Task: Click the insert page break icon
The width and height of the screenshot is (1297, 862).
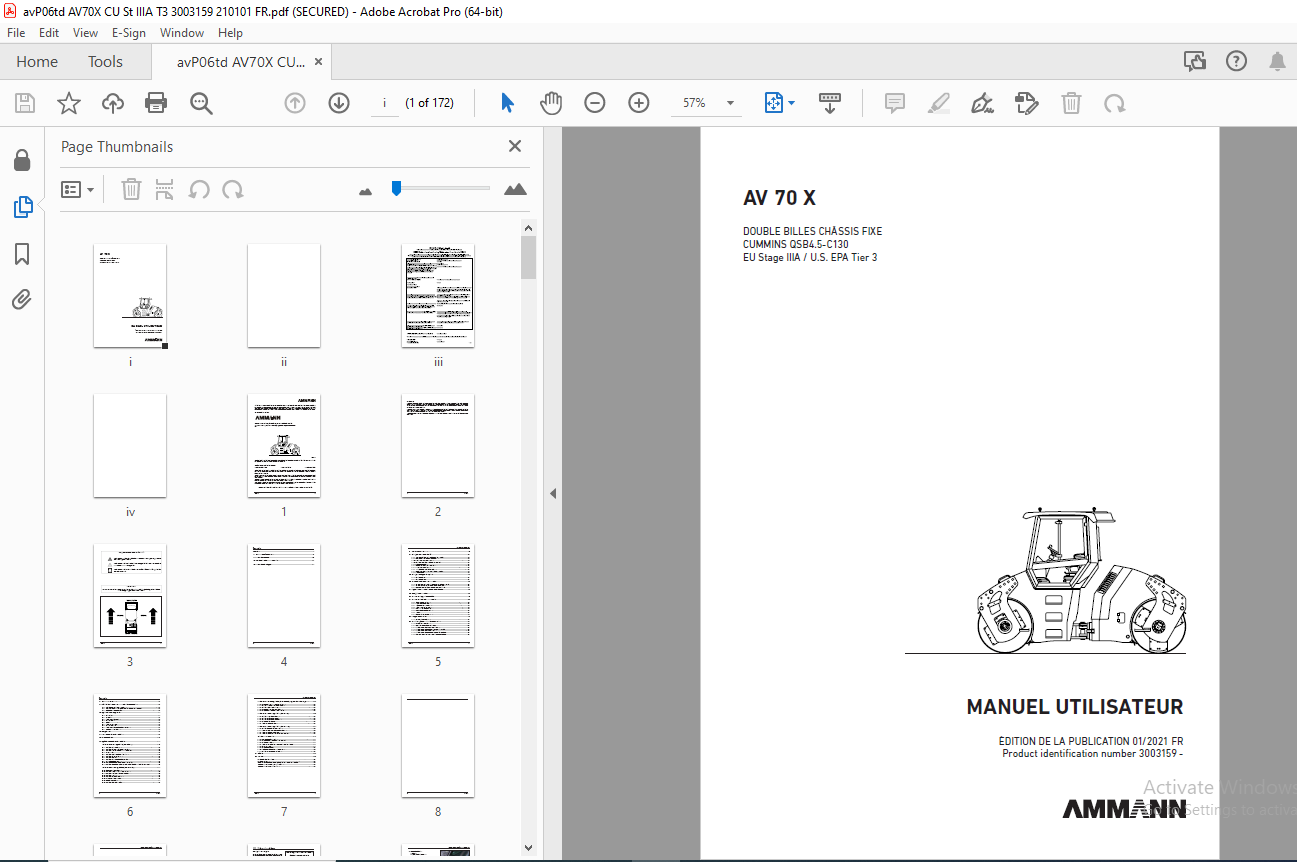Action: tap(165, 189)
